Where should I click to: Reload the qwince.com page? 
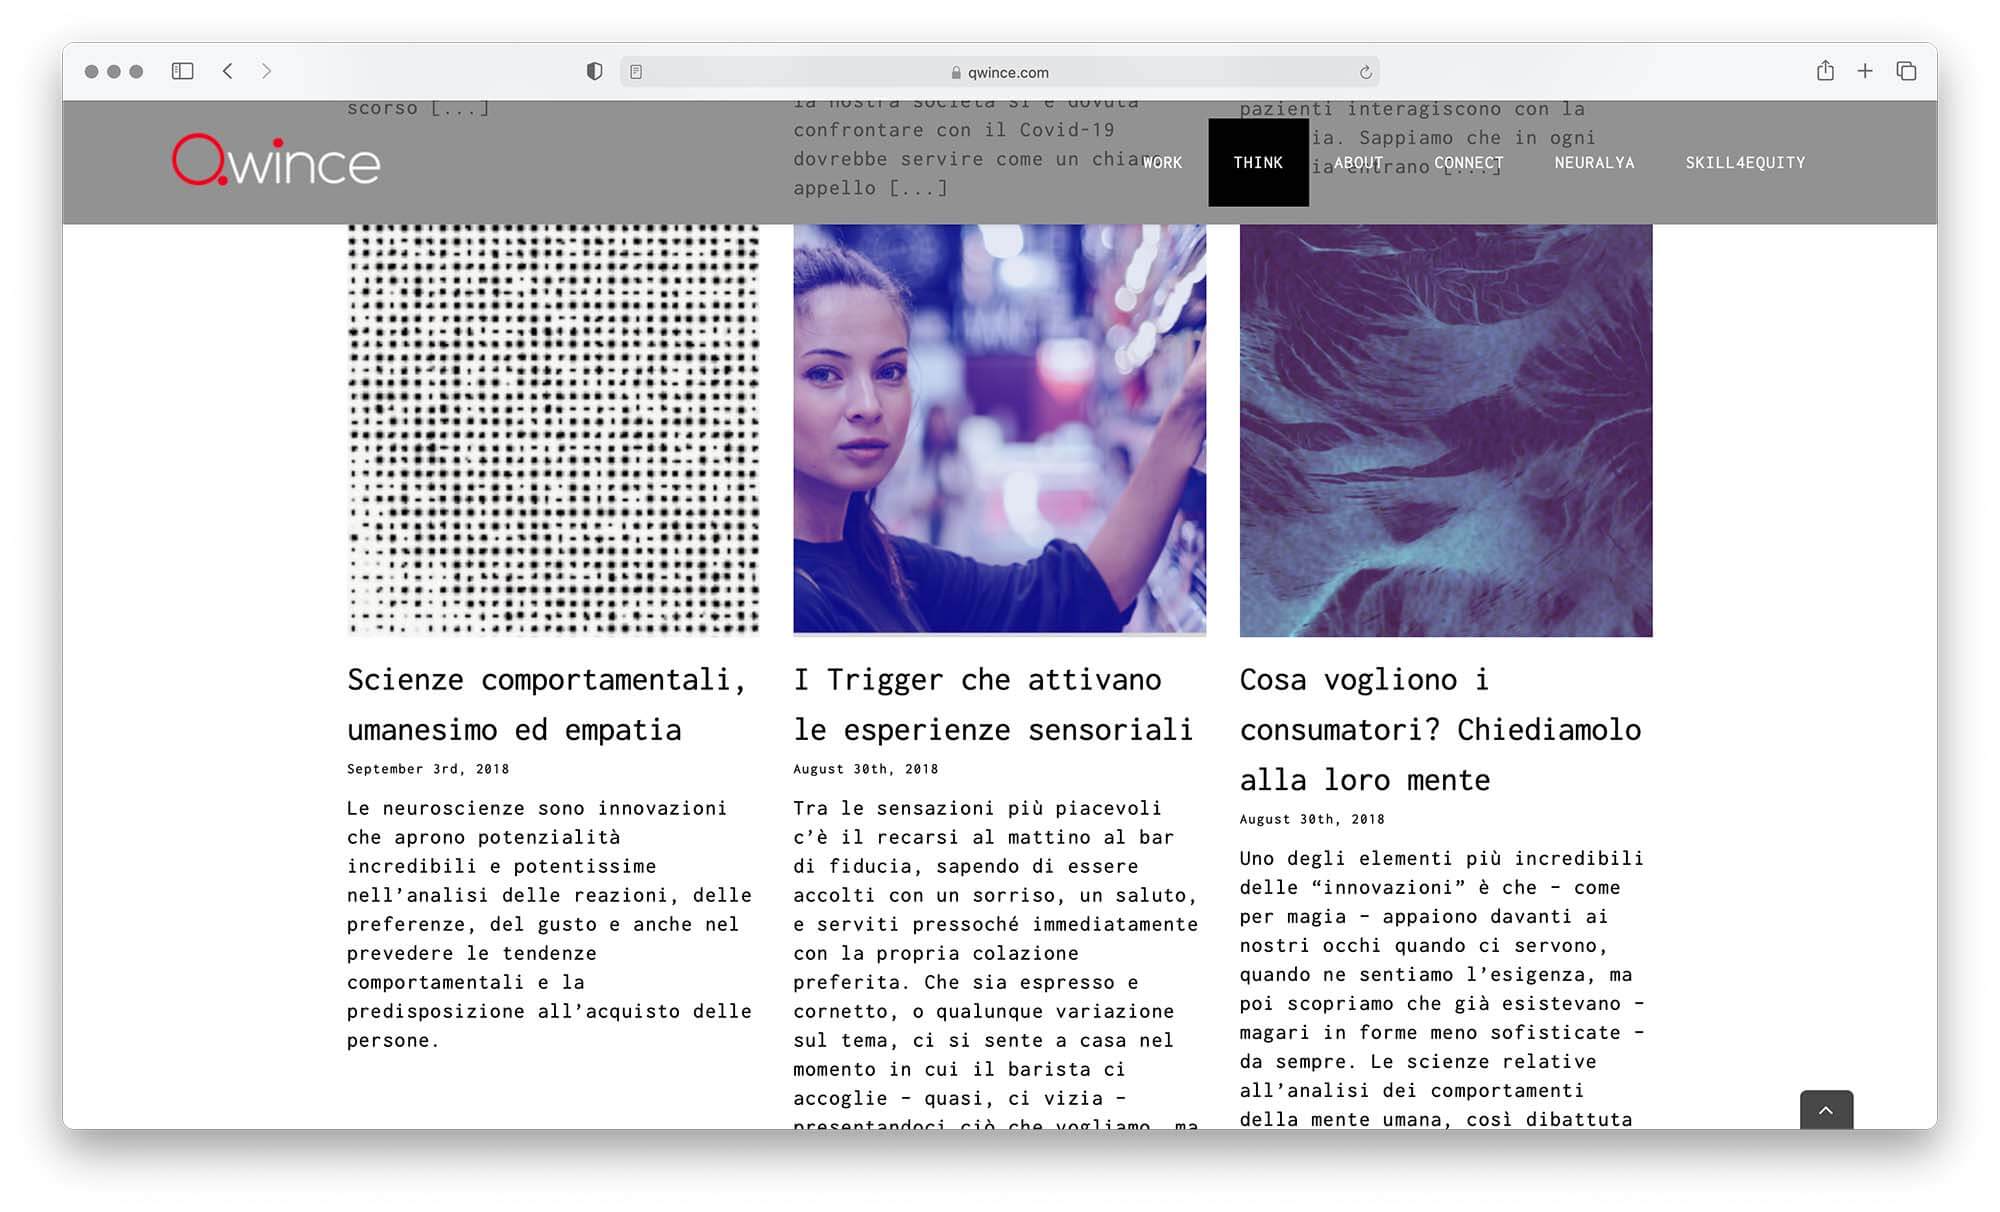click(1365, 72)
